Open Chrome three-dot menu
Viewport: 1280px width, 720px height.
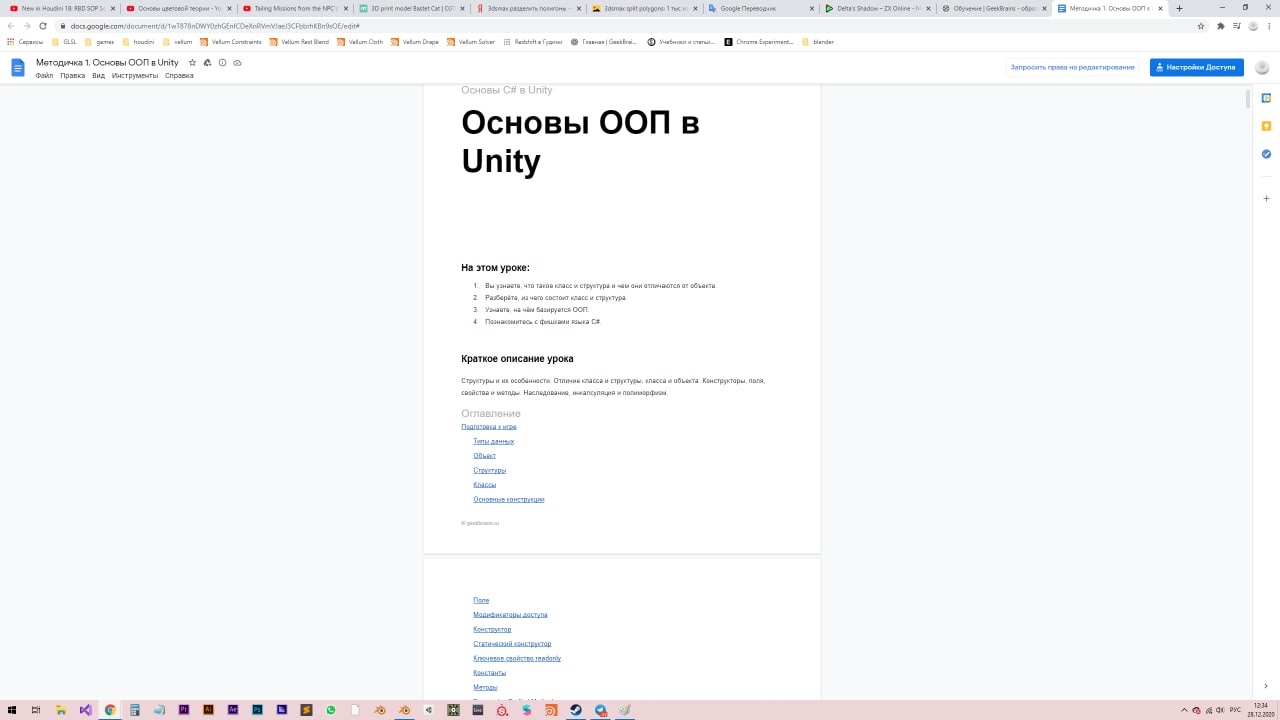(1268, 26)
